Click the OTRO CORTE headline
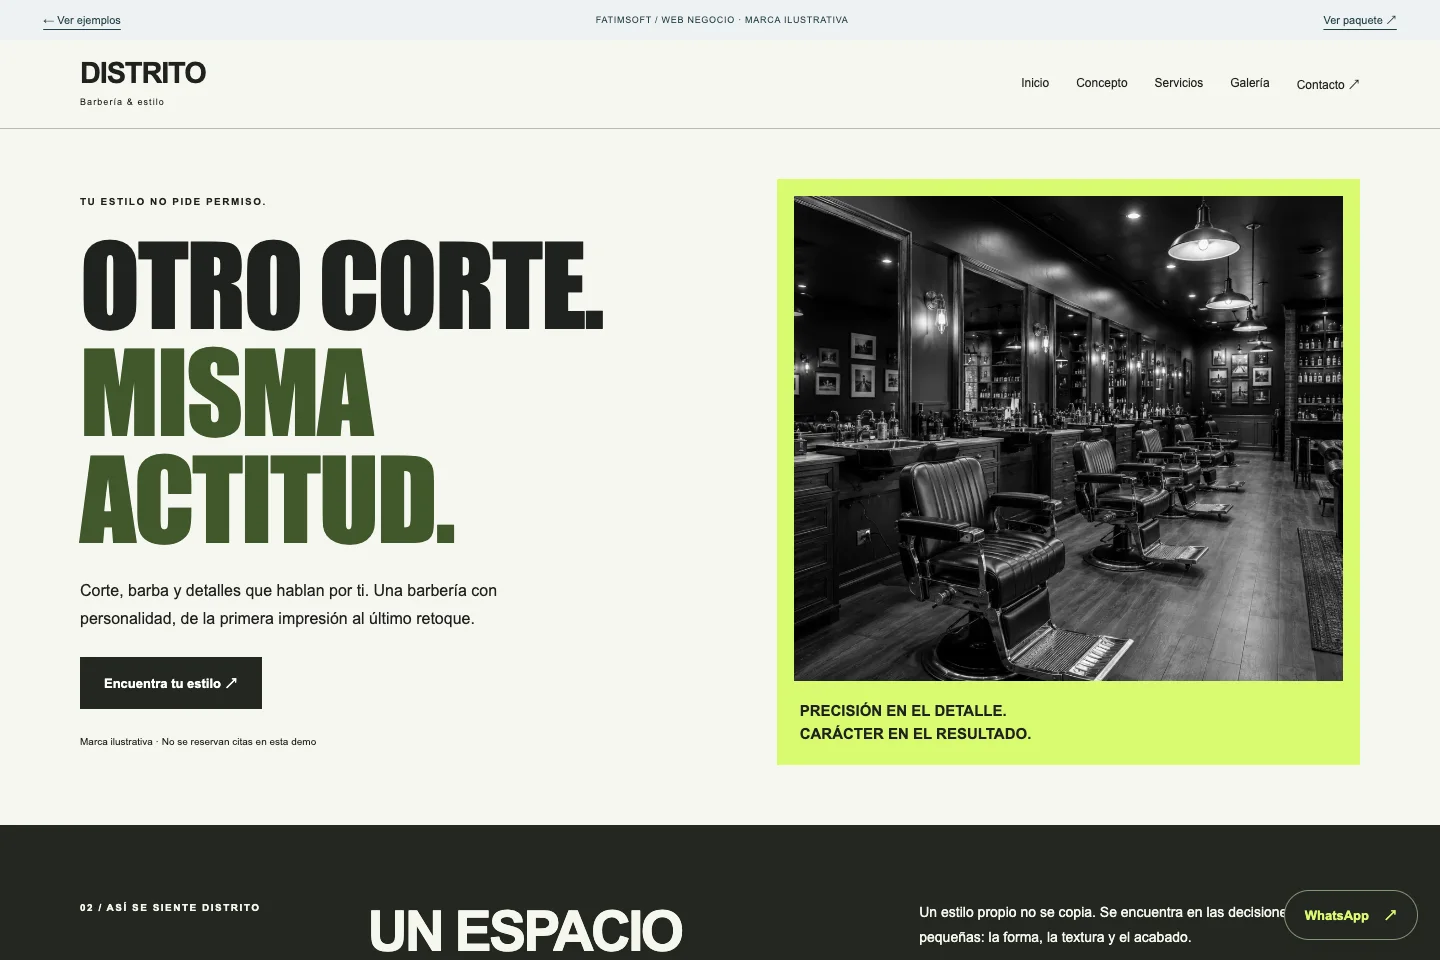This screenshot has height=960, width=1440. (x=342, y=286)
